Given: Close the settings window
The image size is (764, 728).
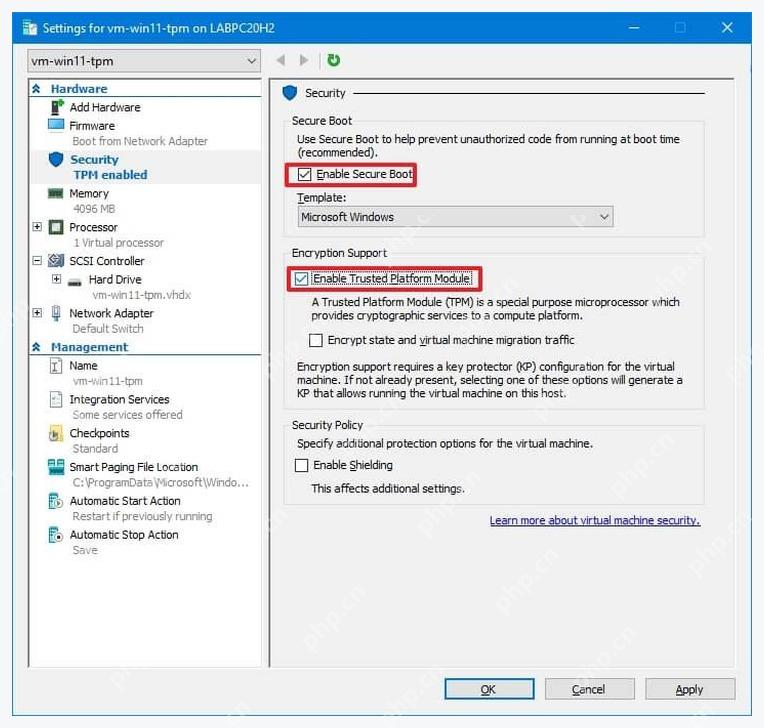Looking at the screenshot, I should [x=727, y=28].
